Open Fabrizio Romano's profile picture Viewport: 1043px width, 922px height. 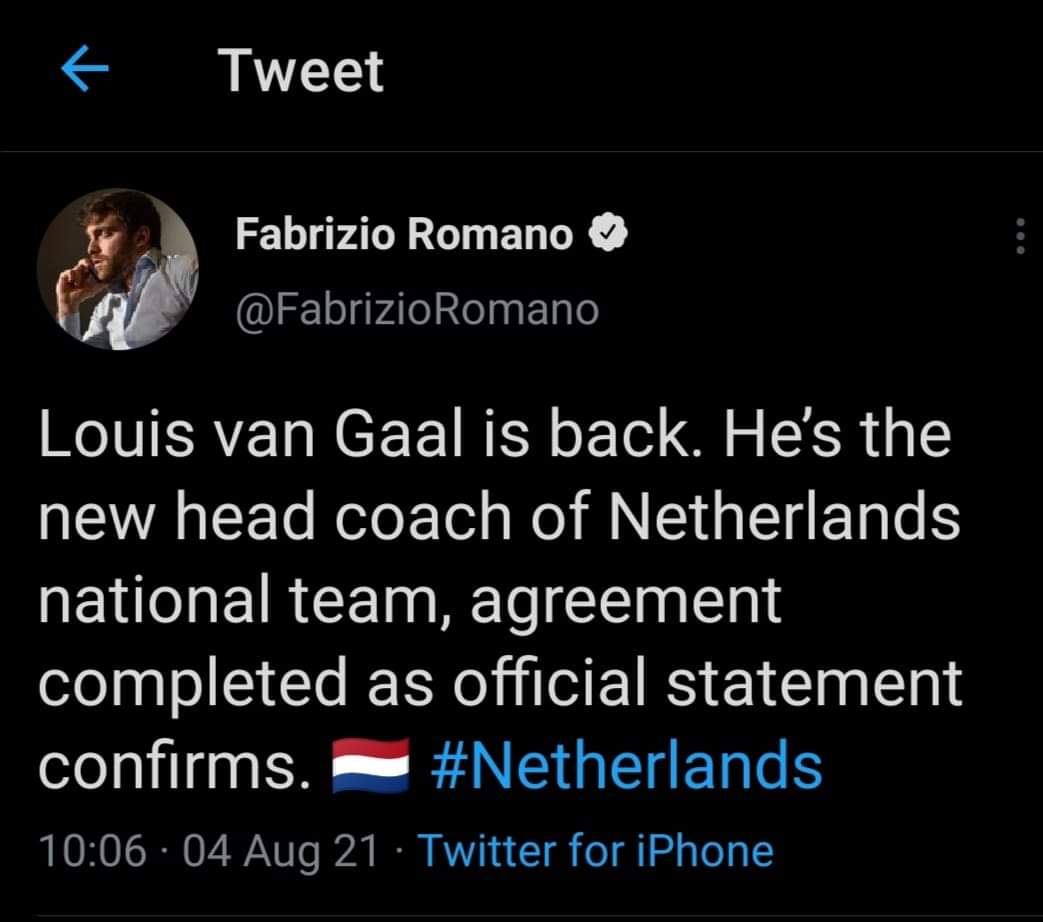(x=118, y=269)
